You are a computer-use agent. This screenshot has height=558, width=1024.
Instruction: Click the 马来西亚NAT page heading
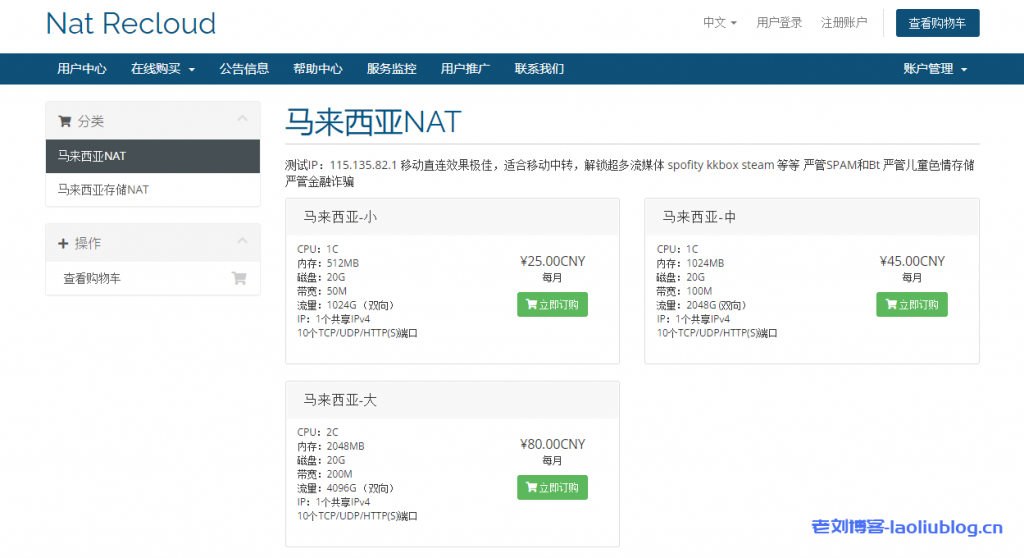[x=374, y=122]
